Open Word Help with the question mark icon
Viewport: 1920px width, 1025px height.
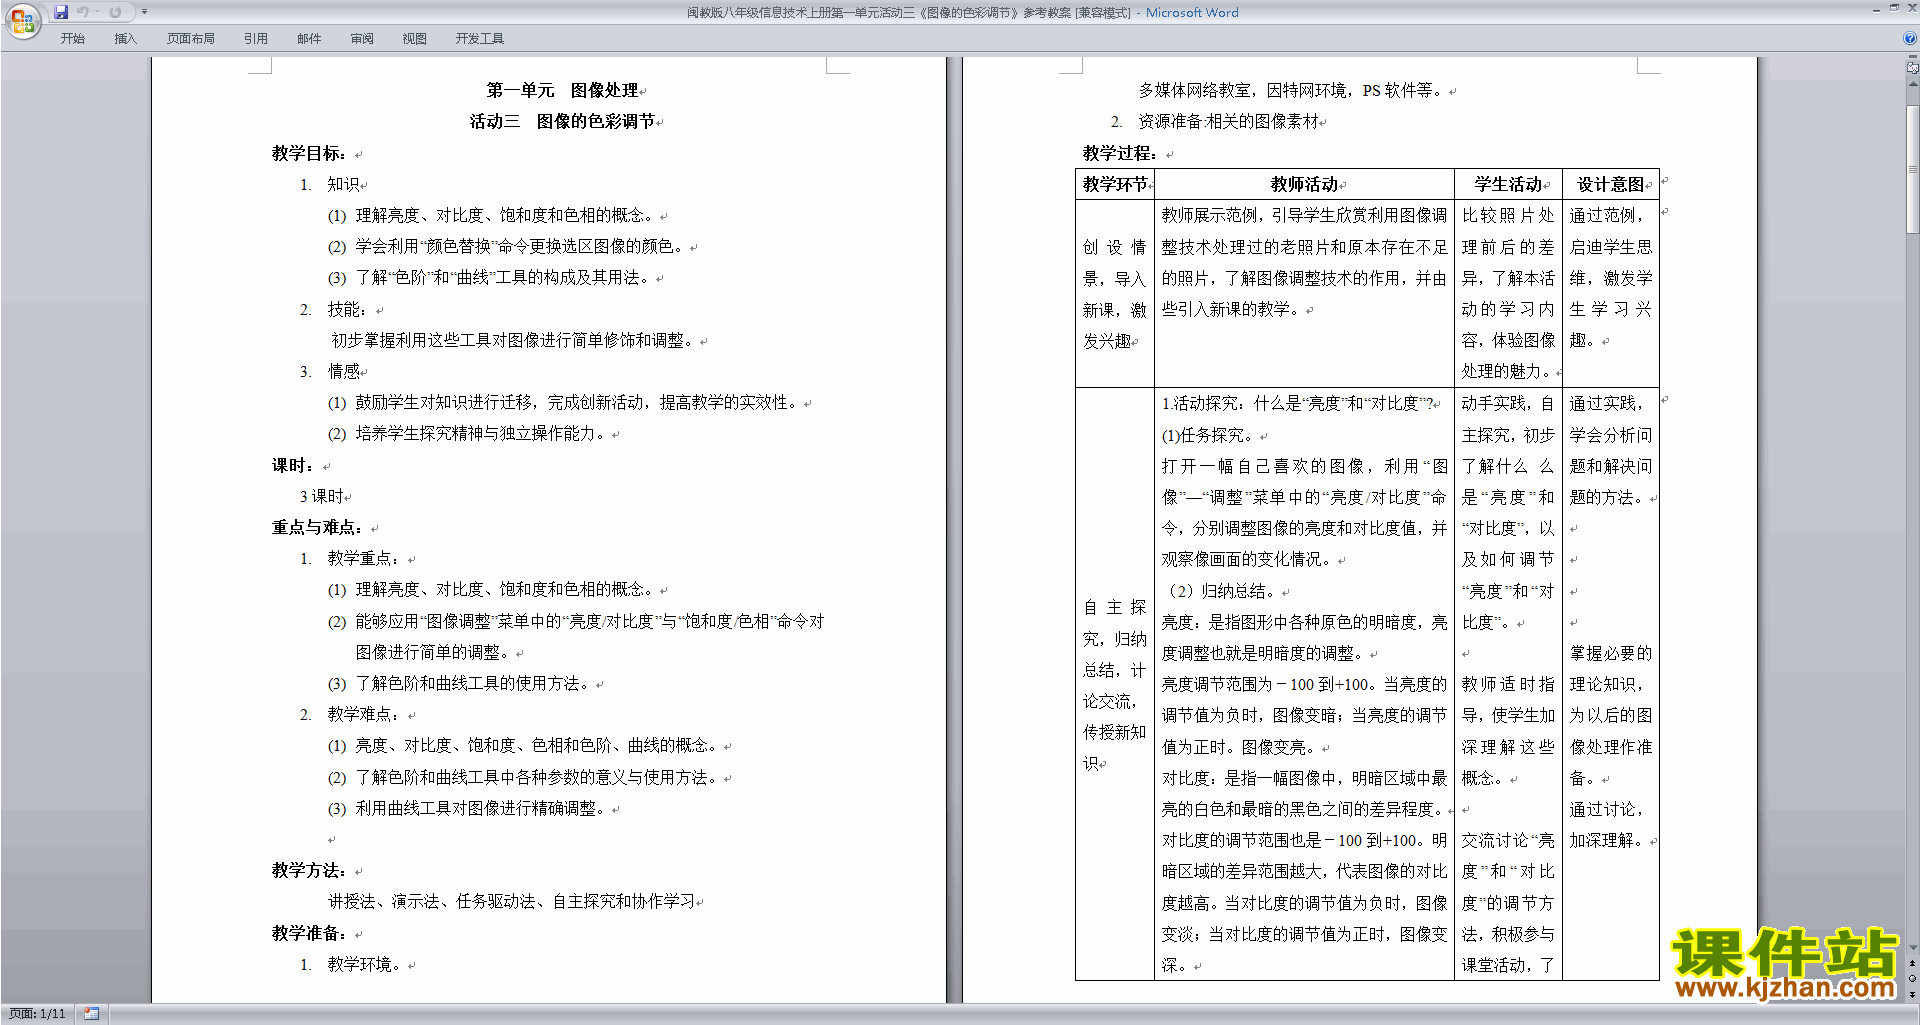point(1910,38)
